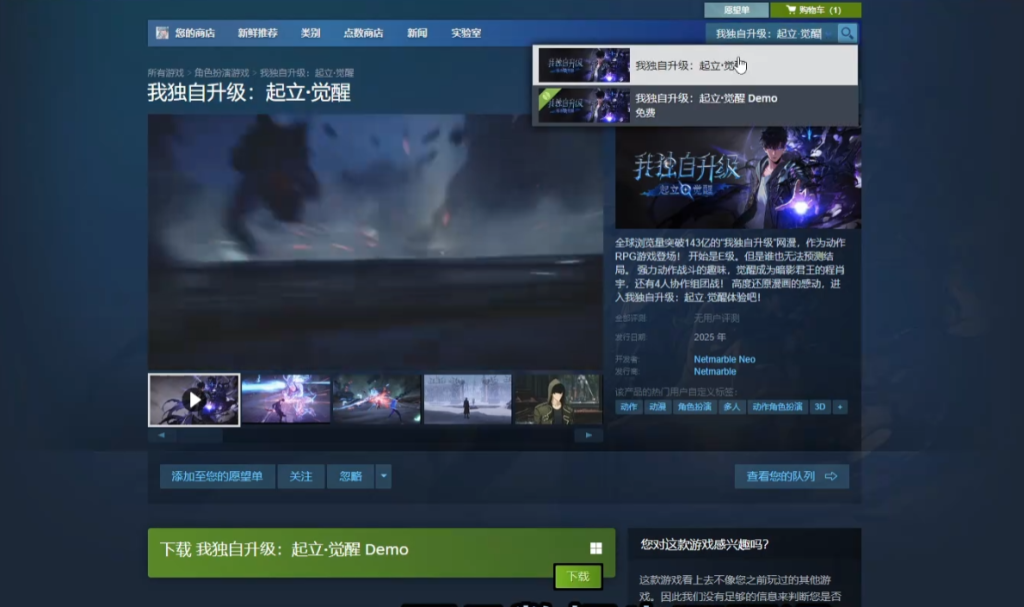Screen dimensions: 1024x607
Task: Click the game title breadcrumb link
Action: click(306, 73)
